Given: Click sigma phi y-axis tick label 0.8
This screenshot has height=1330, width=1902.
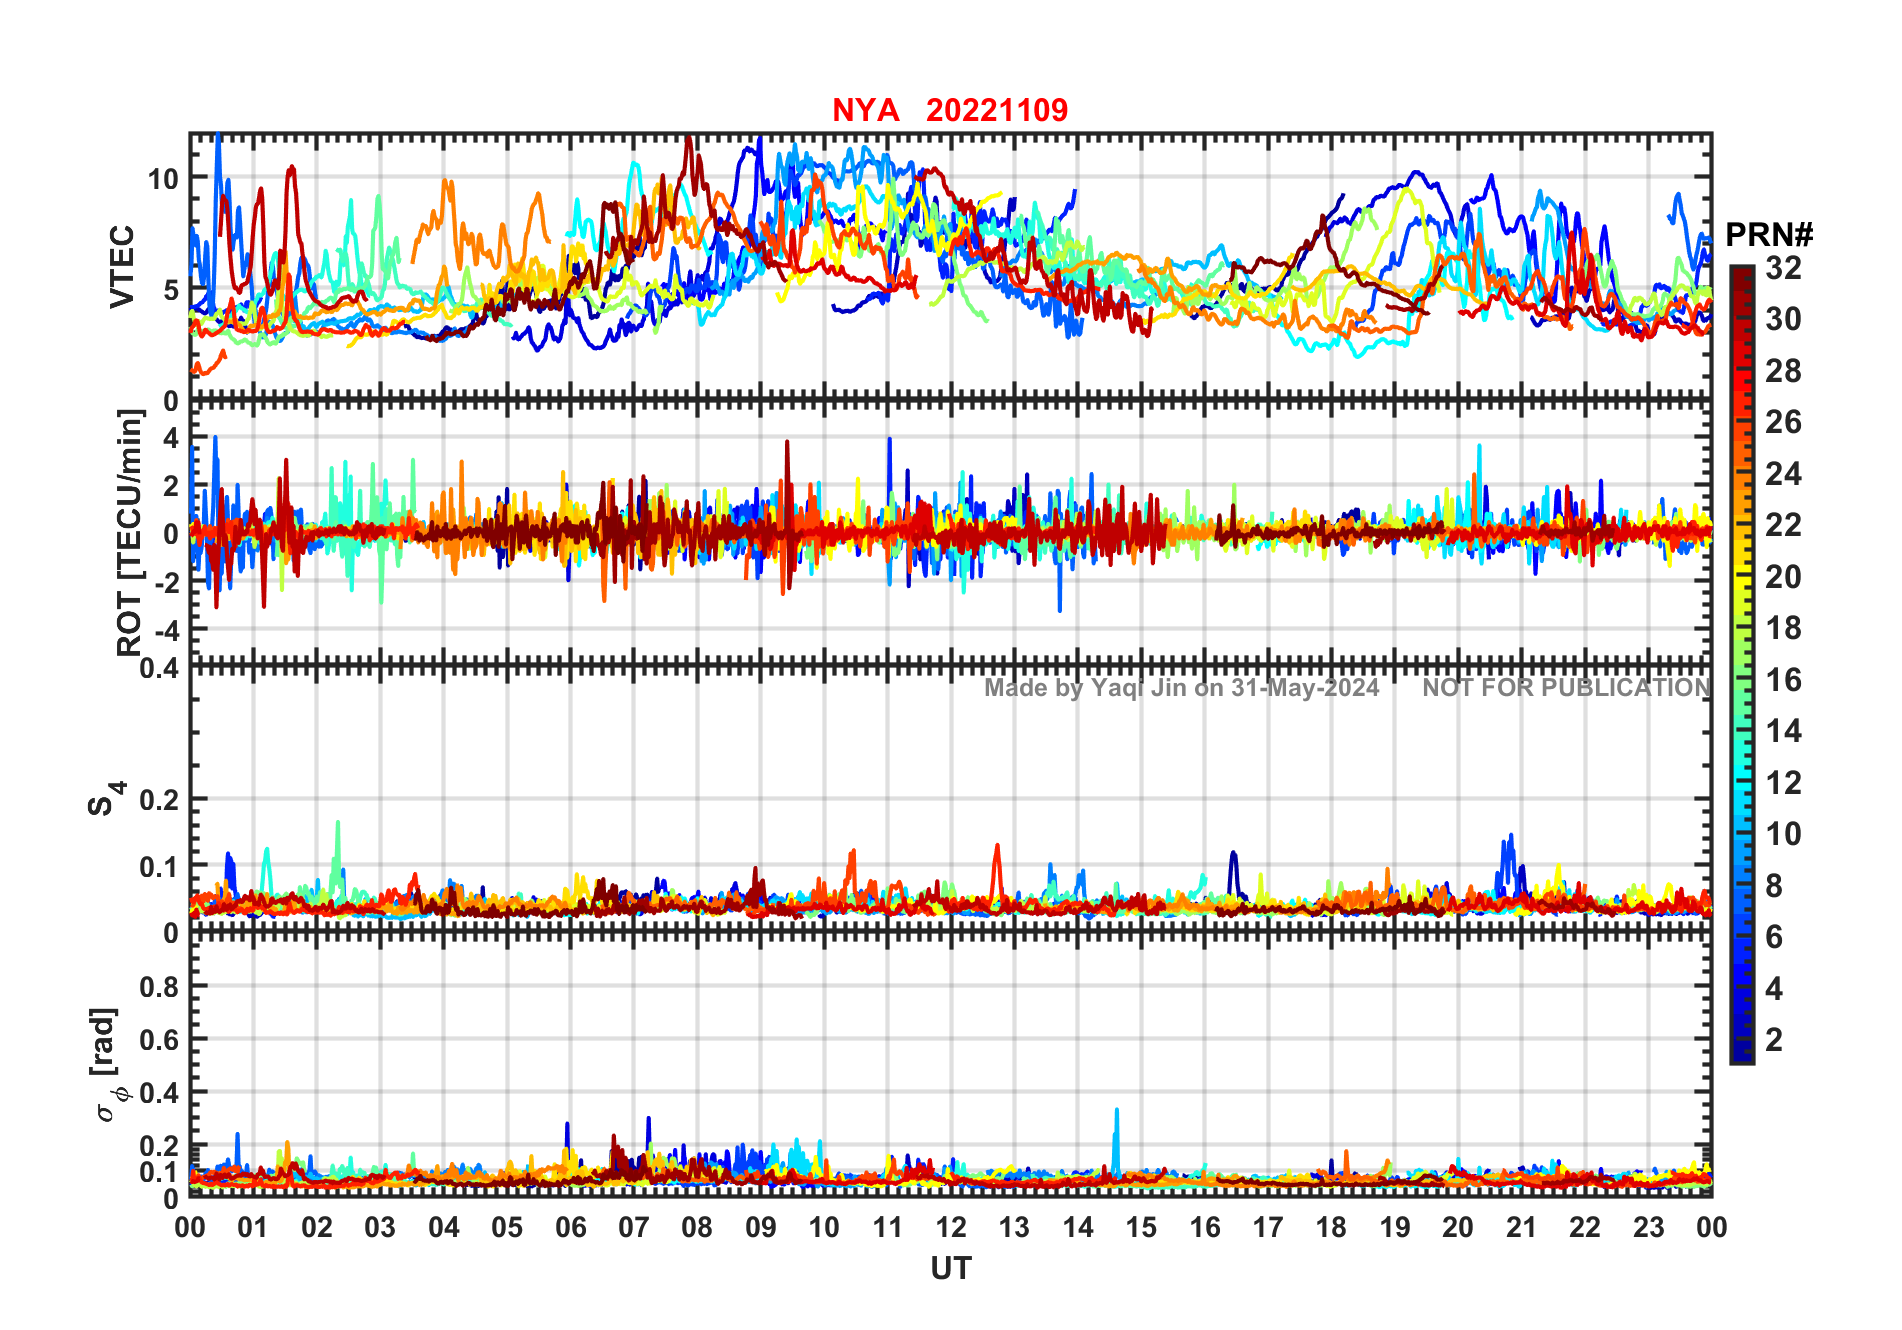Looking at the screenshot, I should (160, 986).
